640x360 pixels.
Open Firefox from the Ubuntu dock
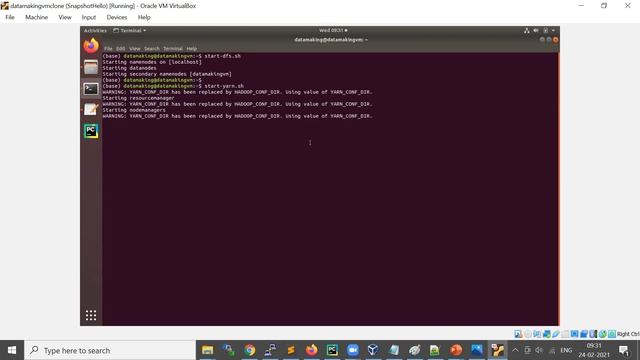(91, 45)
